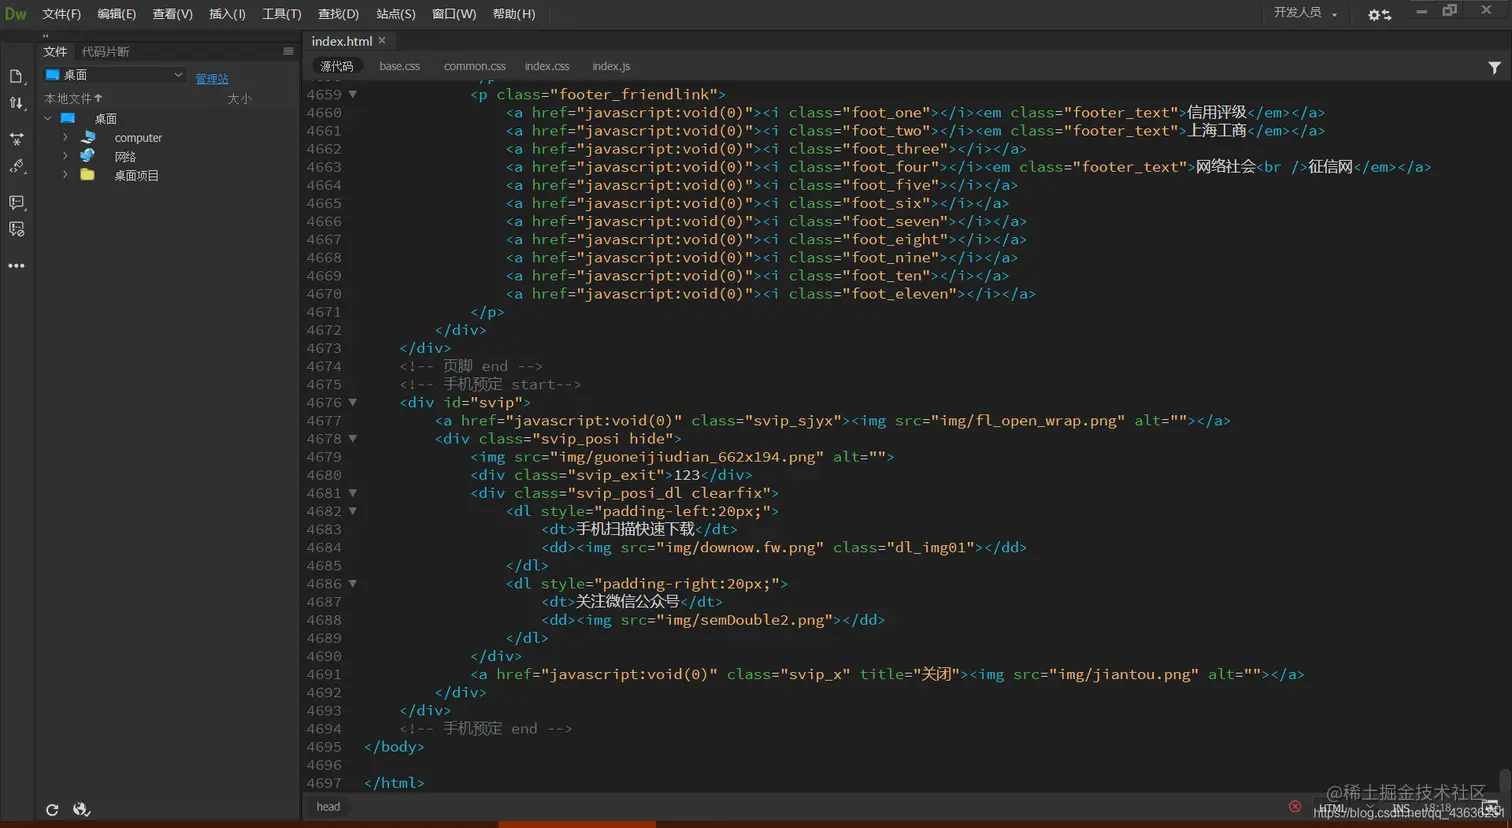Open the 查找(D) menu
The width and height of the screenshot is (1512, 828).
[338, 14]
